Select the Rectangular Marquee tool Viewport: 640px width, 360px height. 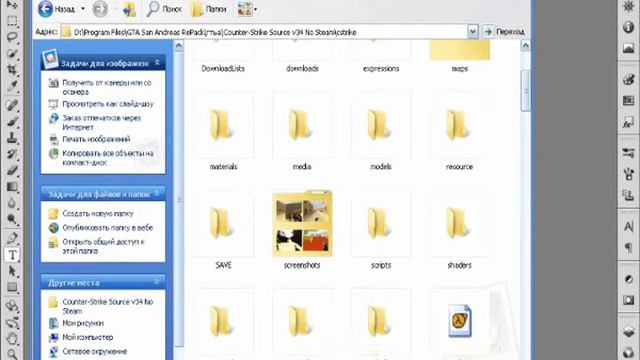click(12, 20)
